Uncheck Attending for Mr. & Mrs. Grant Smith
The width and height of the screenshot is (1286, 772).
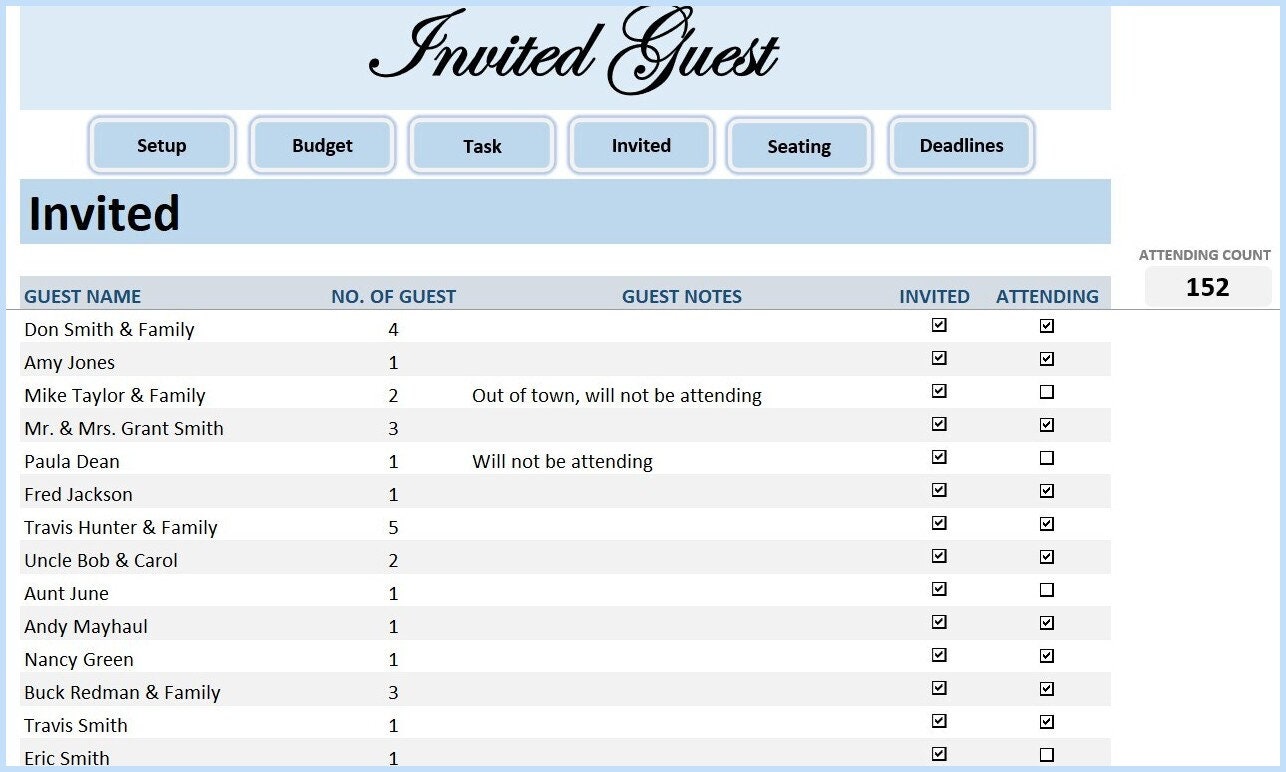coord(1047,425)
